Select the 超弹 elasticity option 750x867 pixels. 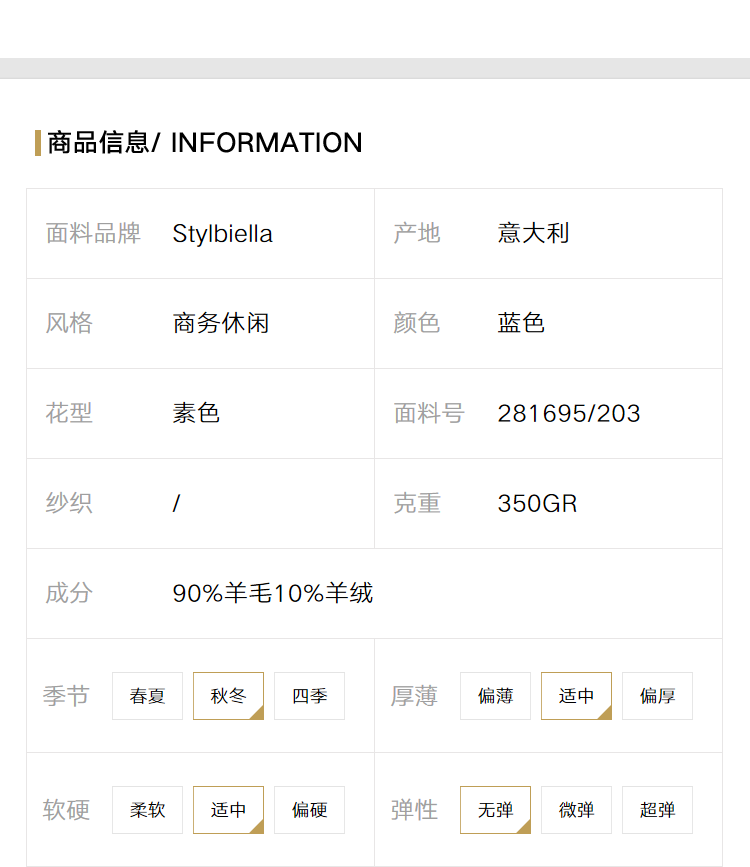tap(657, 809)
